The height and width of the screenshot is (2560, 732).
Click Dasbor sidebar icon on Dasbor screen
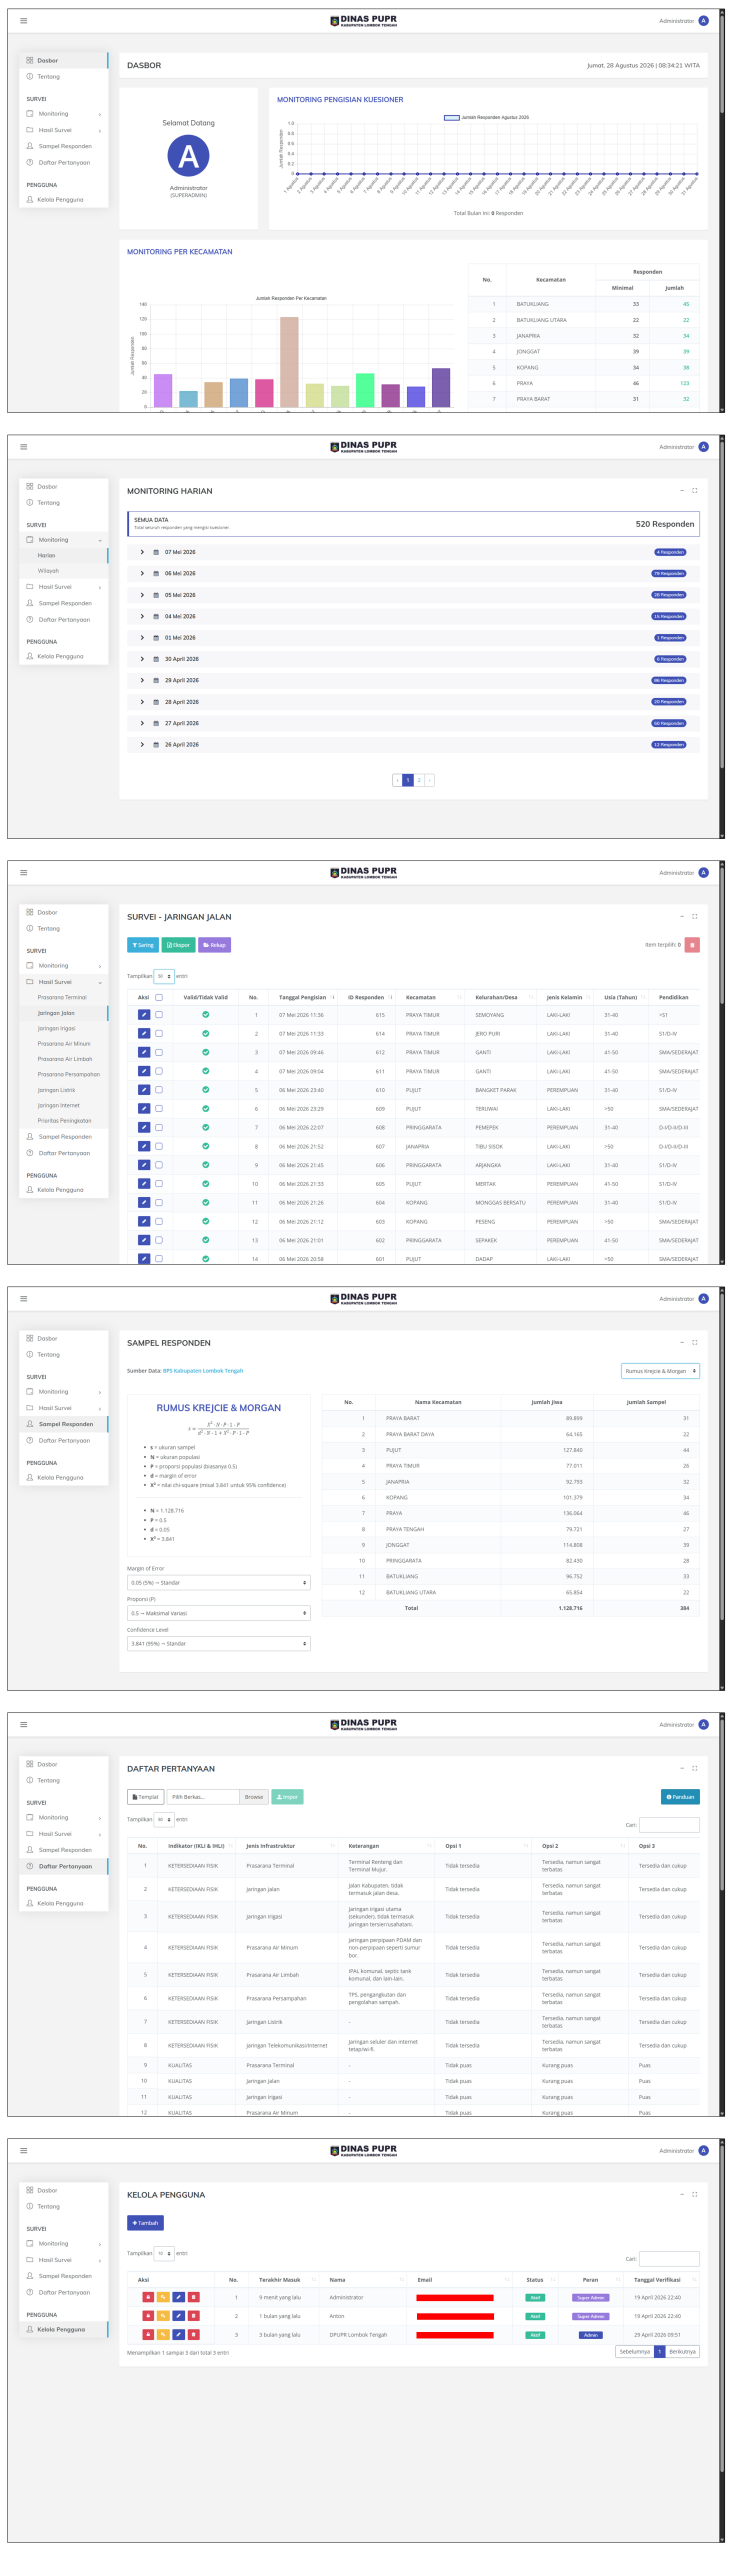(x=30, y=60)
